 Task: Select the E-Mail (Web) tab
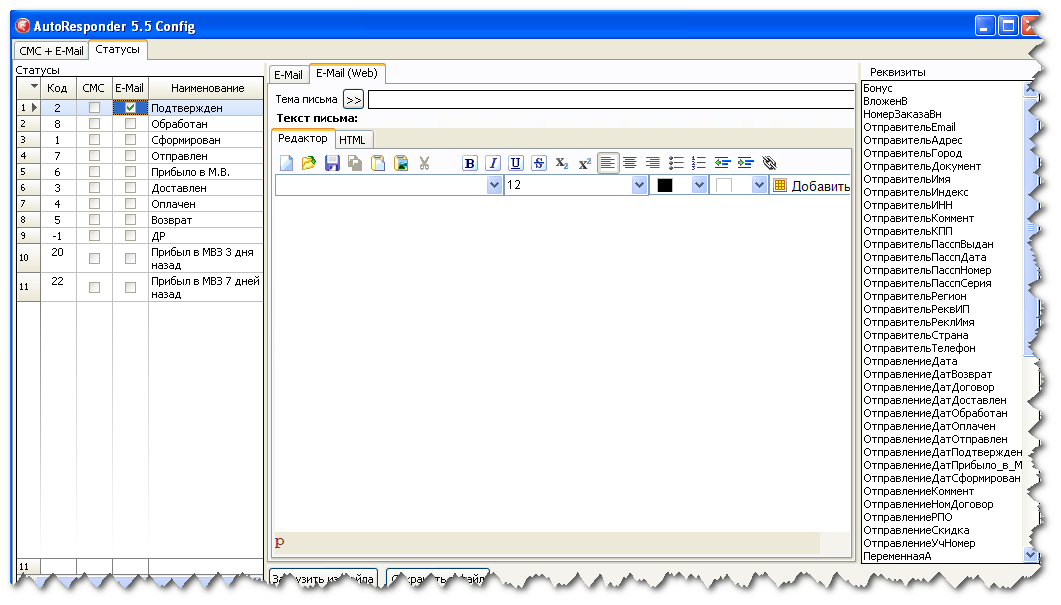(x=347, y=73)
